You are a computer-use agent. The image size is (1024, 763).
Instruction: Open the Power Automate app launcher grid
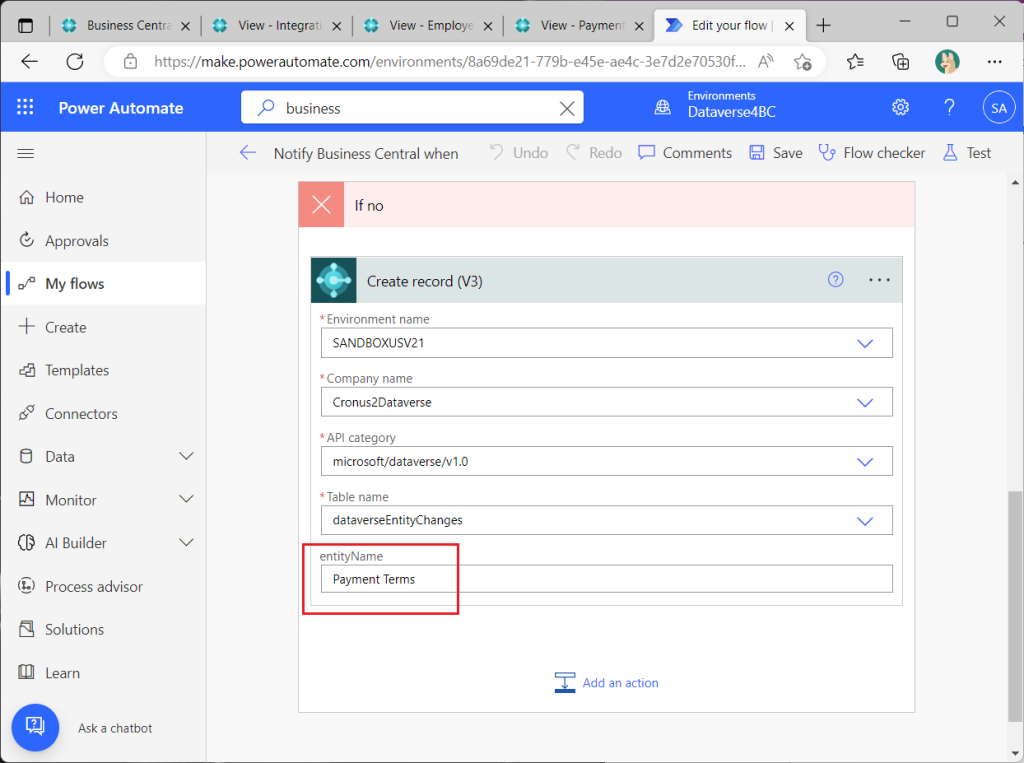pos(25,107)
